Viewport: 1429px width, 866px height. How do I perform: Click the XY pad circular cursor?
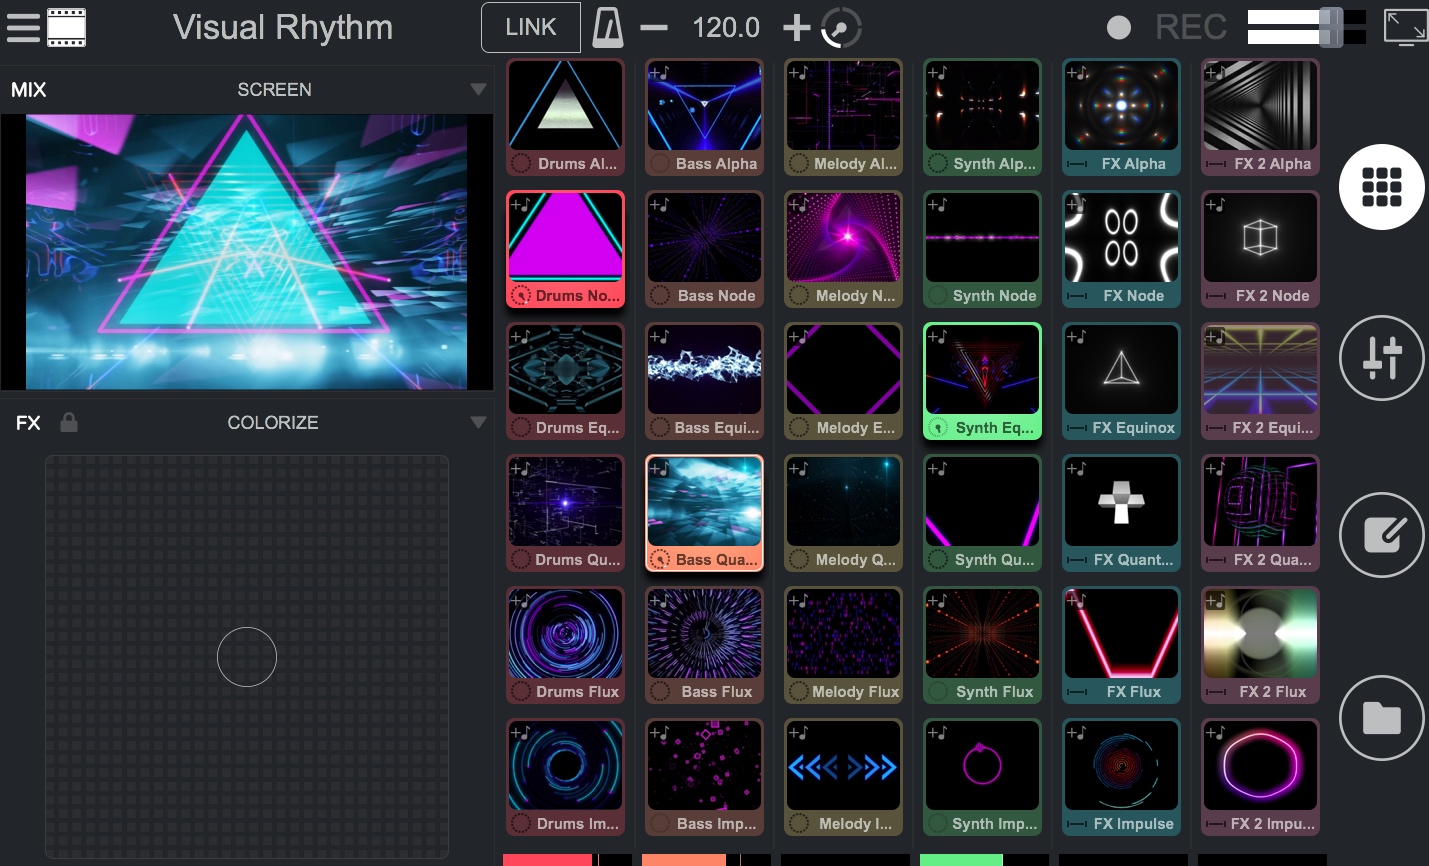pos(247,657)
